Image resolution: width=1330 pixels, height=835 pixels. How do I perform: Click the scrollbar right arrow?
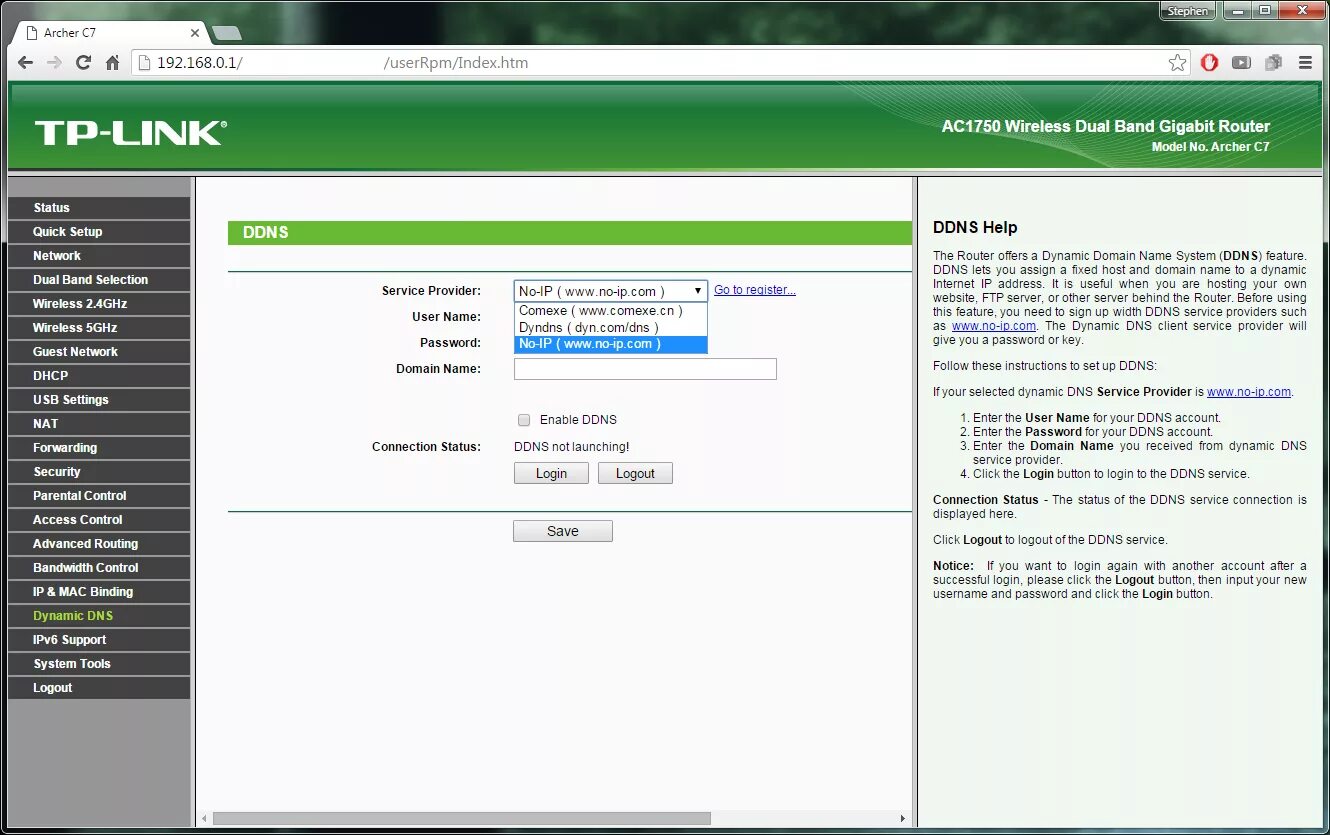(902, 818)
